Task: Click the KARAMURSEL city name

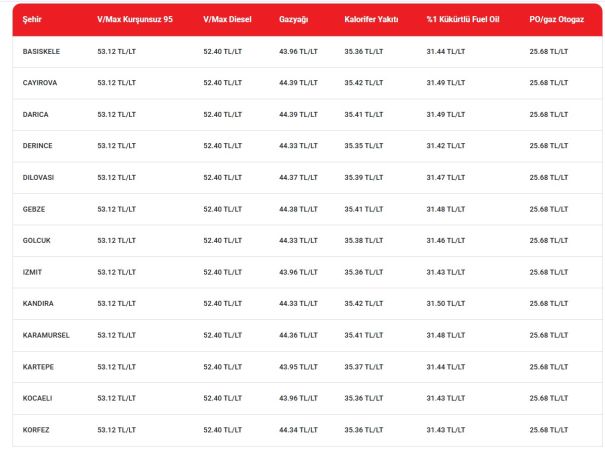Action: pyautogui.click(x=46, y=335)
